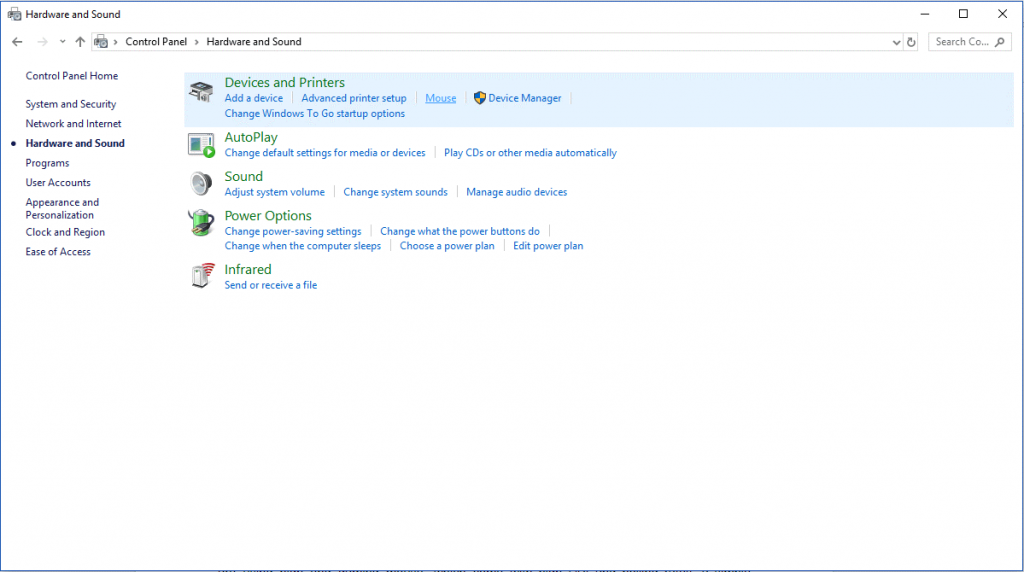Click Play CDs or other media automatically
This screenshot has width=1024, height=572.
(530, 153)
